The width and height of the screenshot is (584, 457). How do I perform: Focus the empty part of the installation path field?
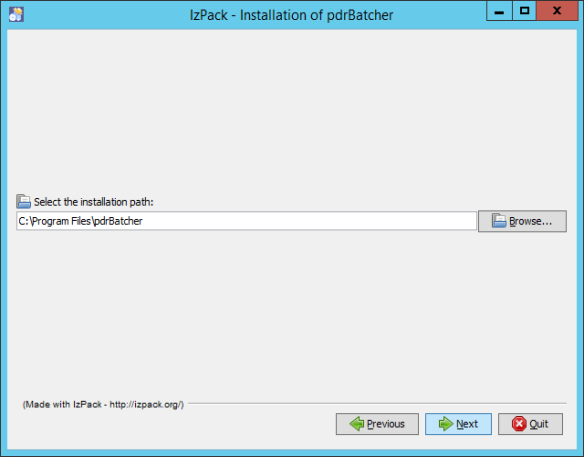pos(309,221)
